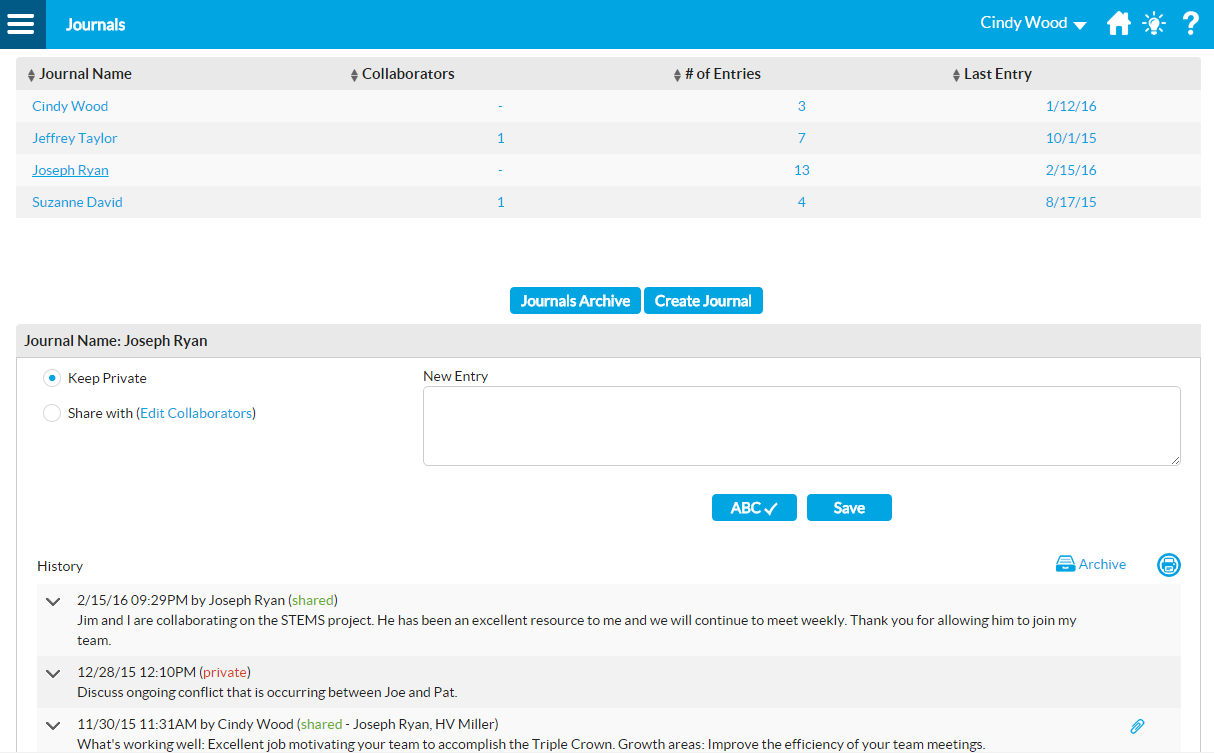Run spell check with ABC button
This screenshot has width=1214, height=753.
point(753,508)
